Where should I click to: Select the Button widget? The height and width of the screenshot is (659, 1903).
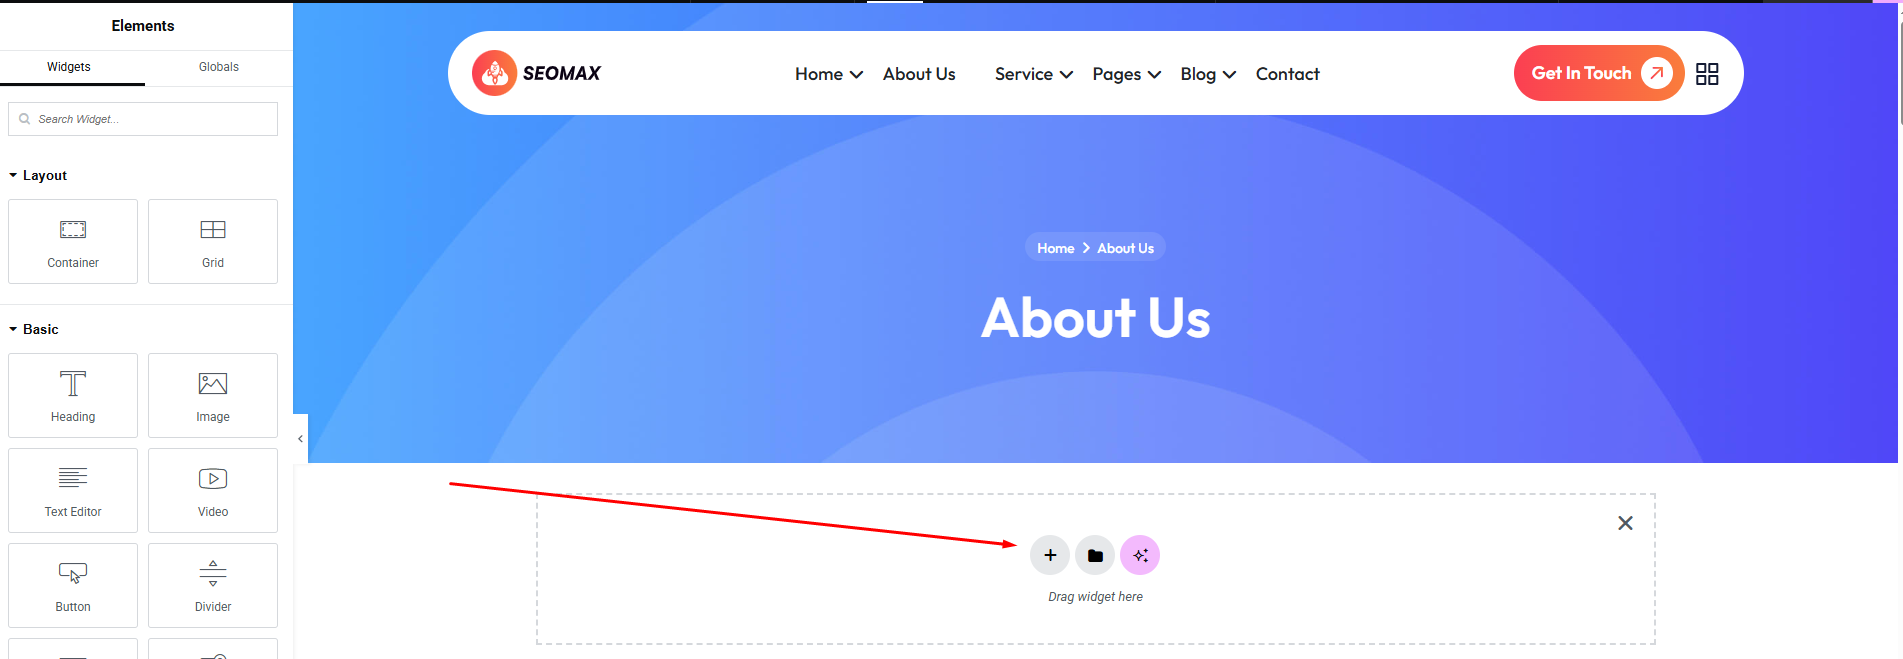coord(73,585)
